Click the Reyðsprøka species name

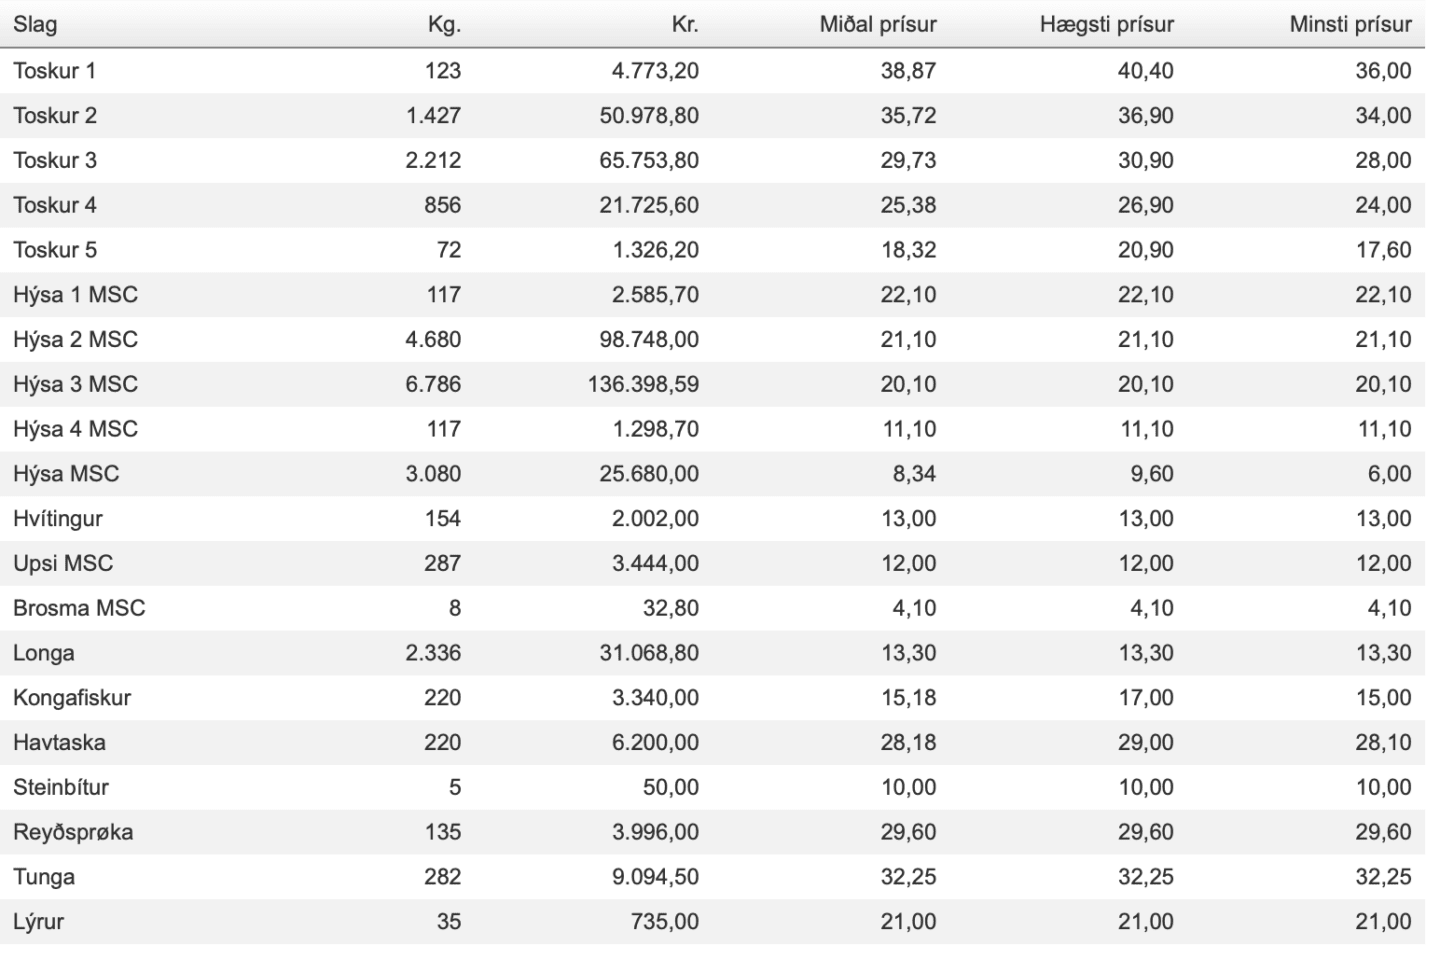click(x=73, y=832)
